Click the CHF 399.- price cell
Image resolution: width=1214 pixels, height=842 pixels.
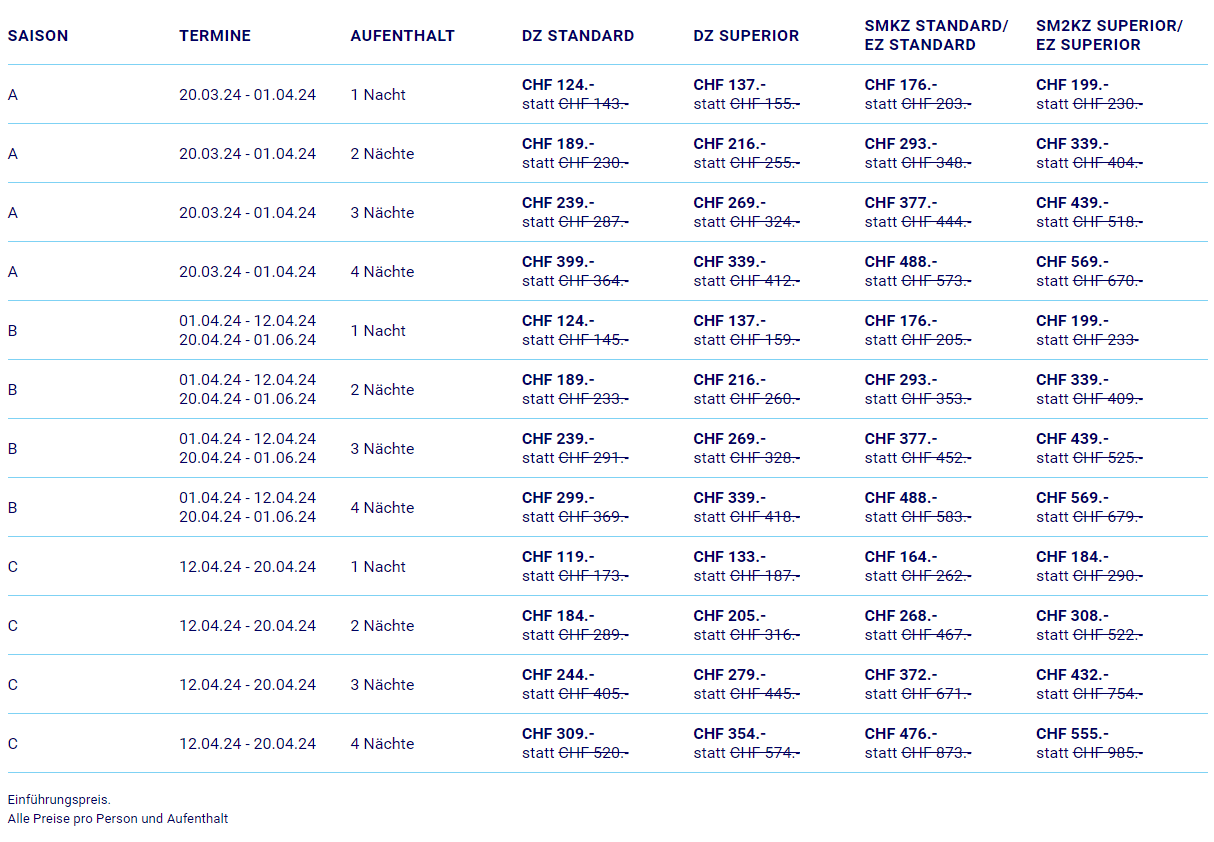(558, 262)
